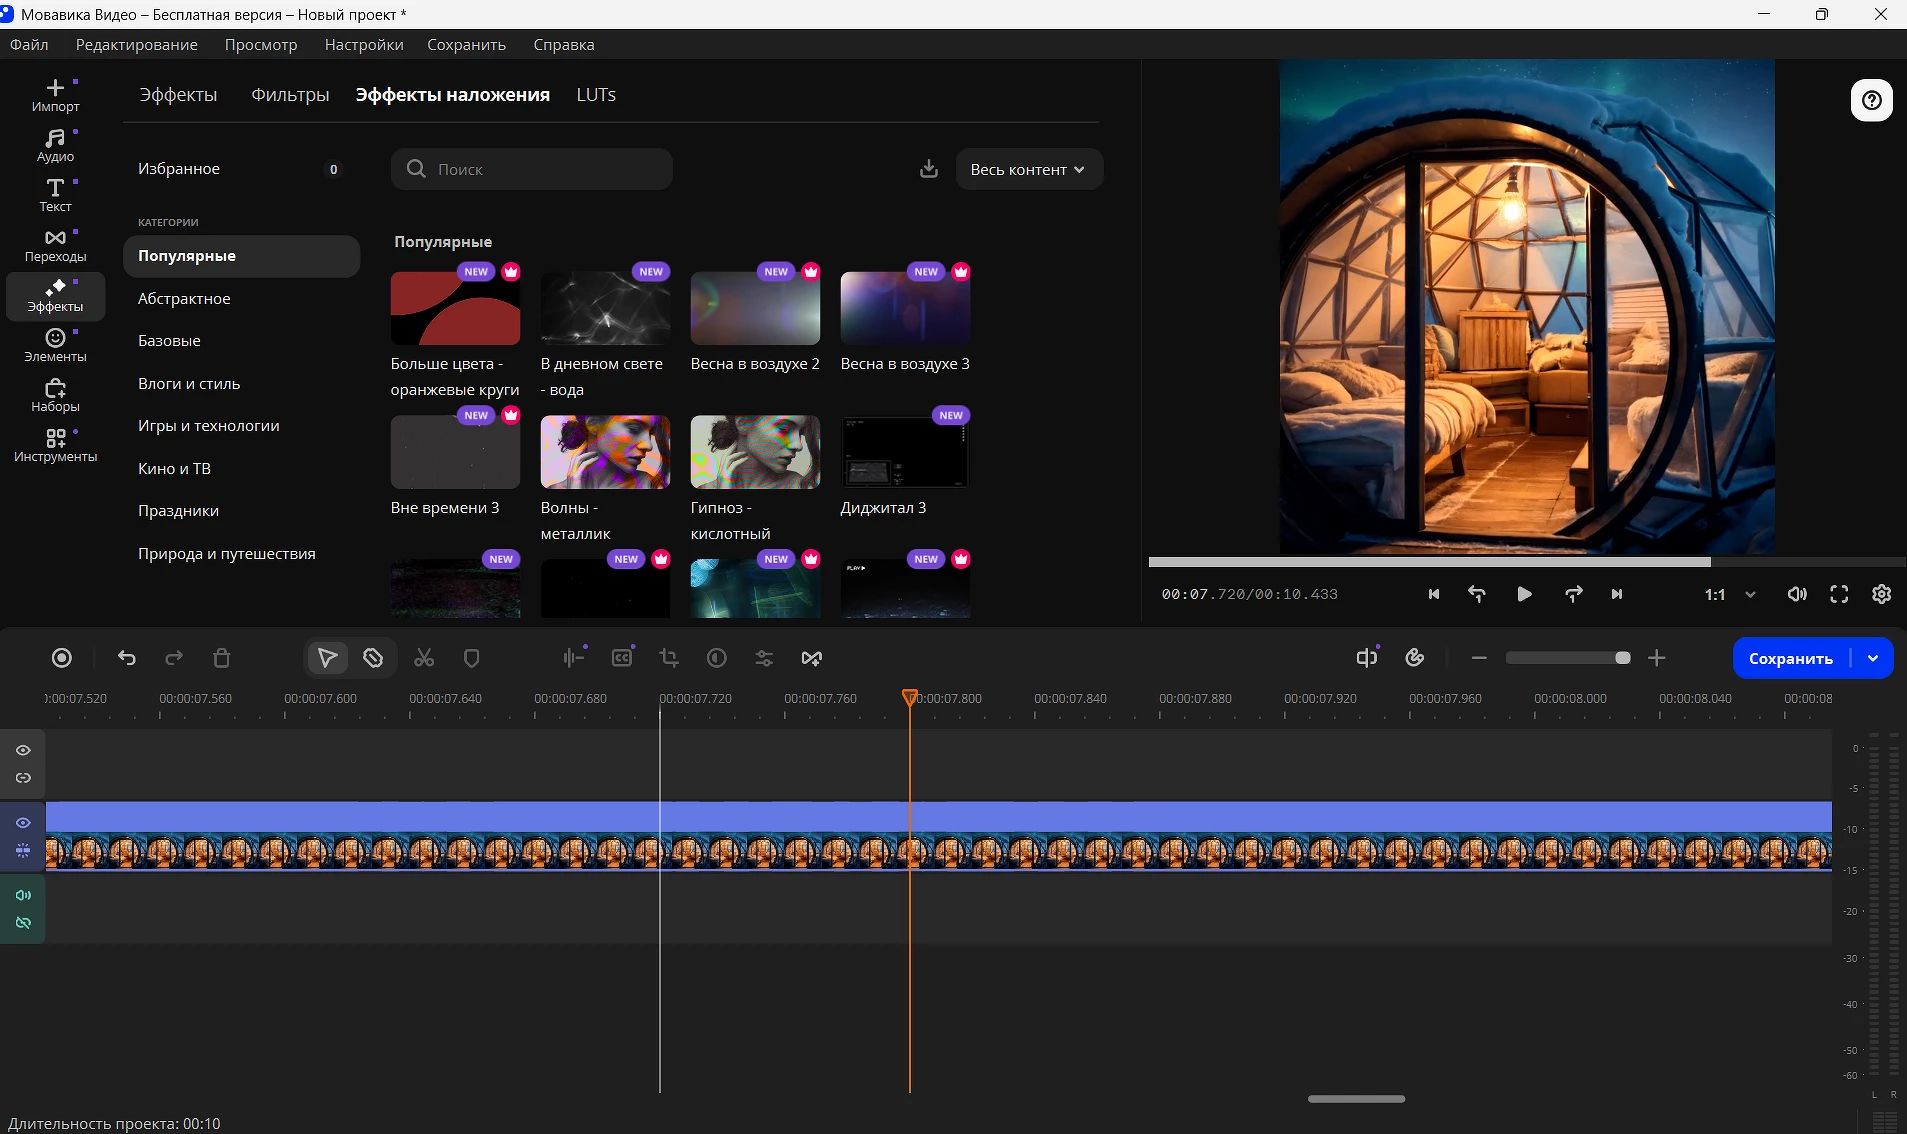Open the Transitions (Переходы) sidebar panel

click(x=55, y=245)
